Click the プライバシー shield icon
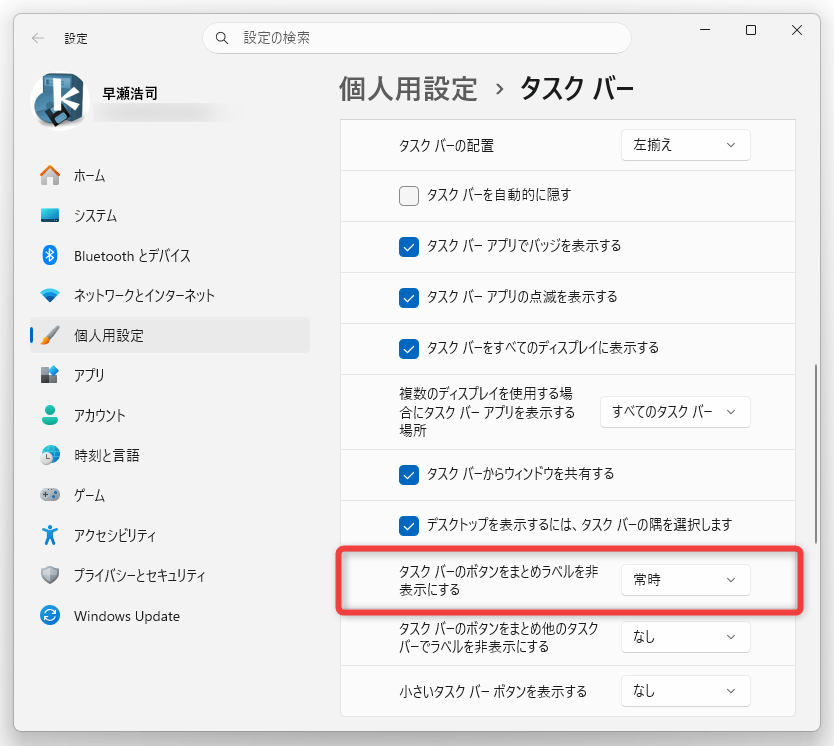The width and height of the screenshot is (834, 746). [x=50, y=575]
